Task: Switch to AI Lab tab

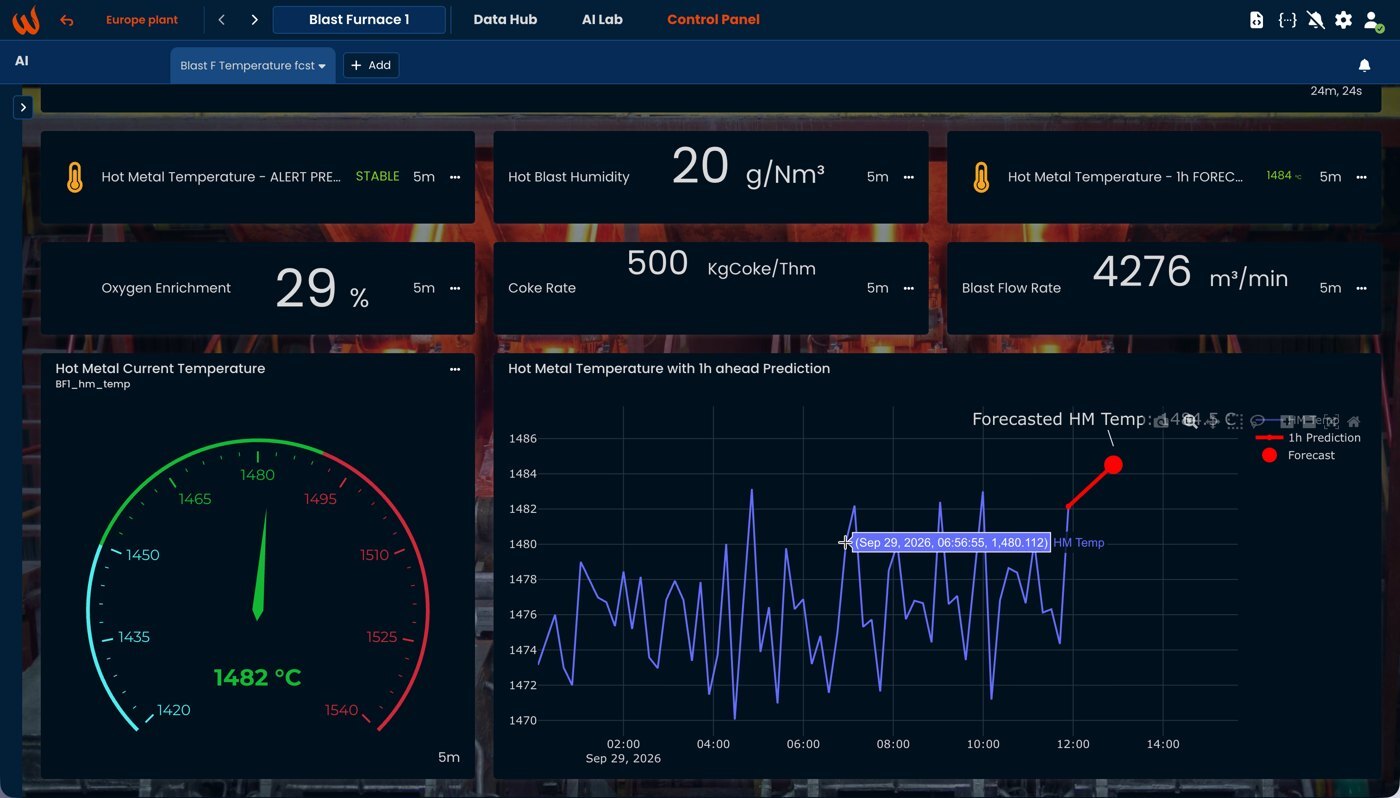Action: [x=602, y=20]
